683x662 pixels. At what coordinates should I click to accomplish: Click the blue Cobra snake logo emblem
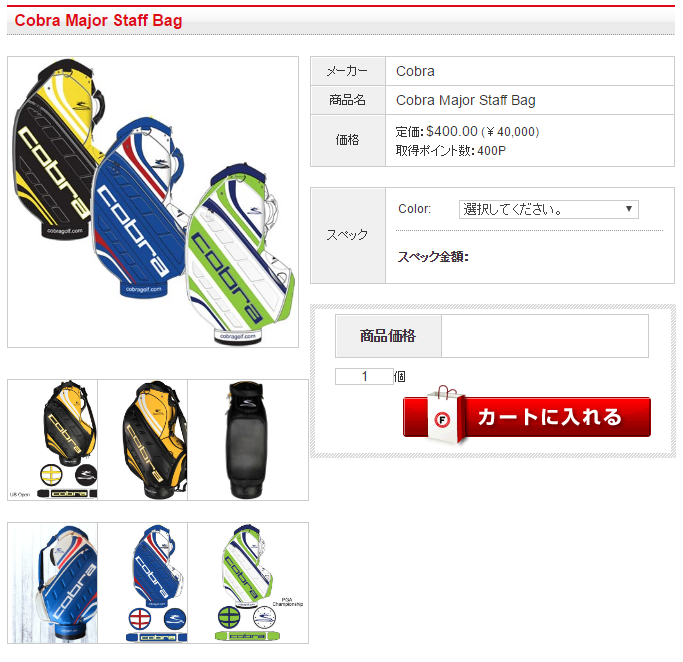pyautogui.click(x=175, y=618)
